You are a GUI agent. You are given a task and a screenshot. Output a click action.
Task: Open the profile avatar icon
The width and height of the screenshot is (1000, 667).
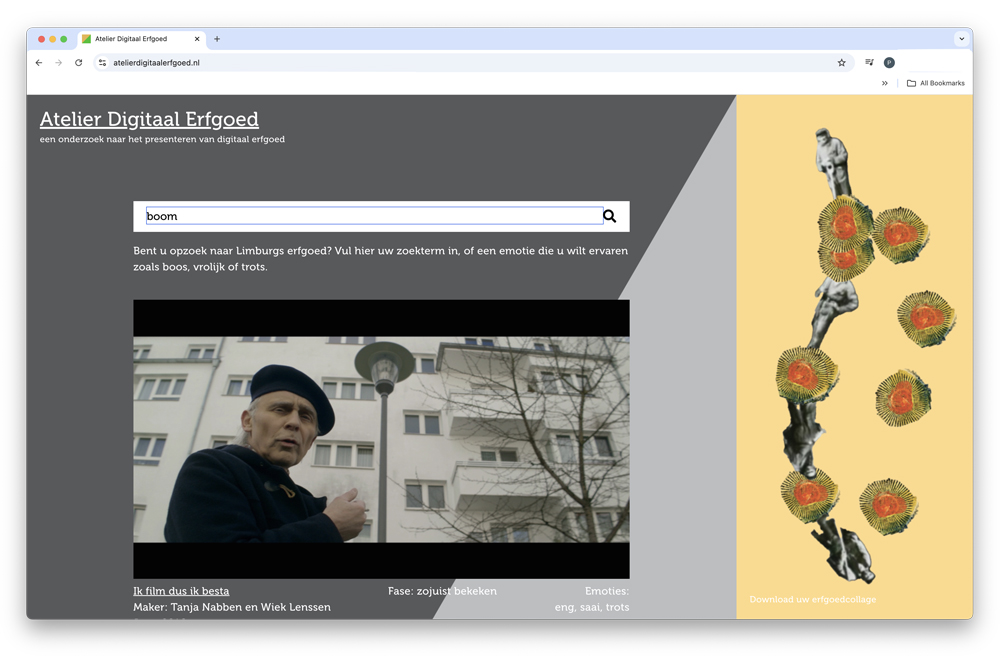889,63
